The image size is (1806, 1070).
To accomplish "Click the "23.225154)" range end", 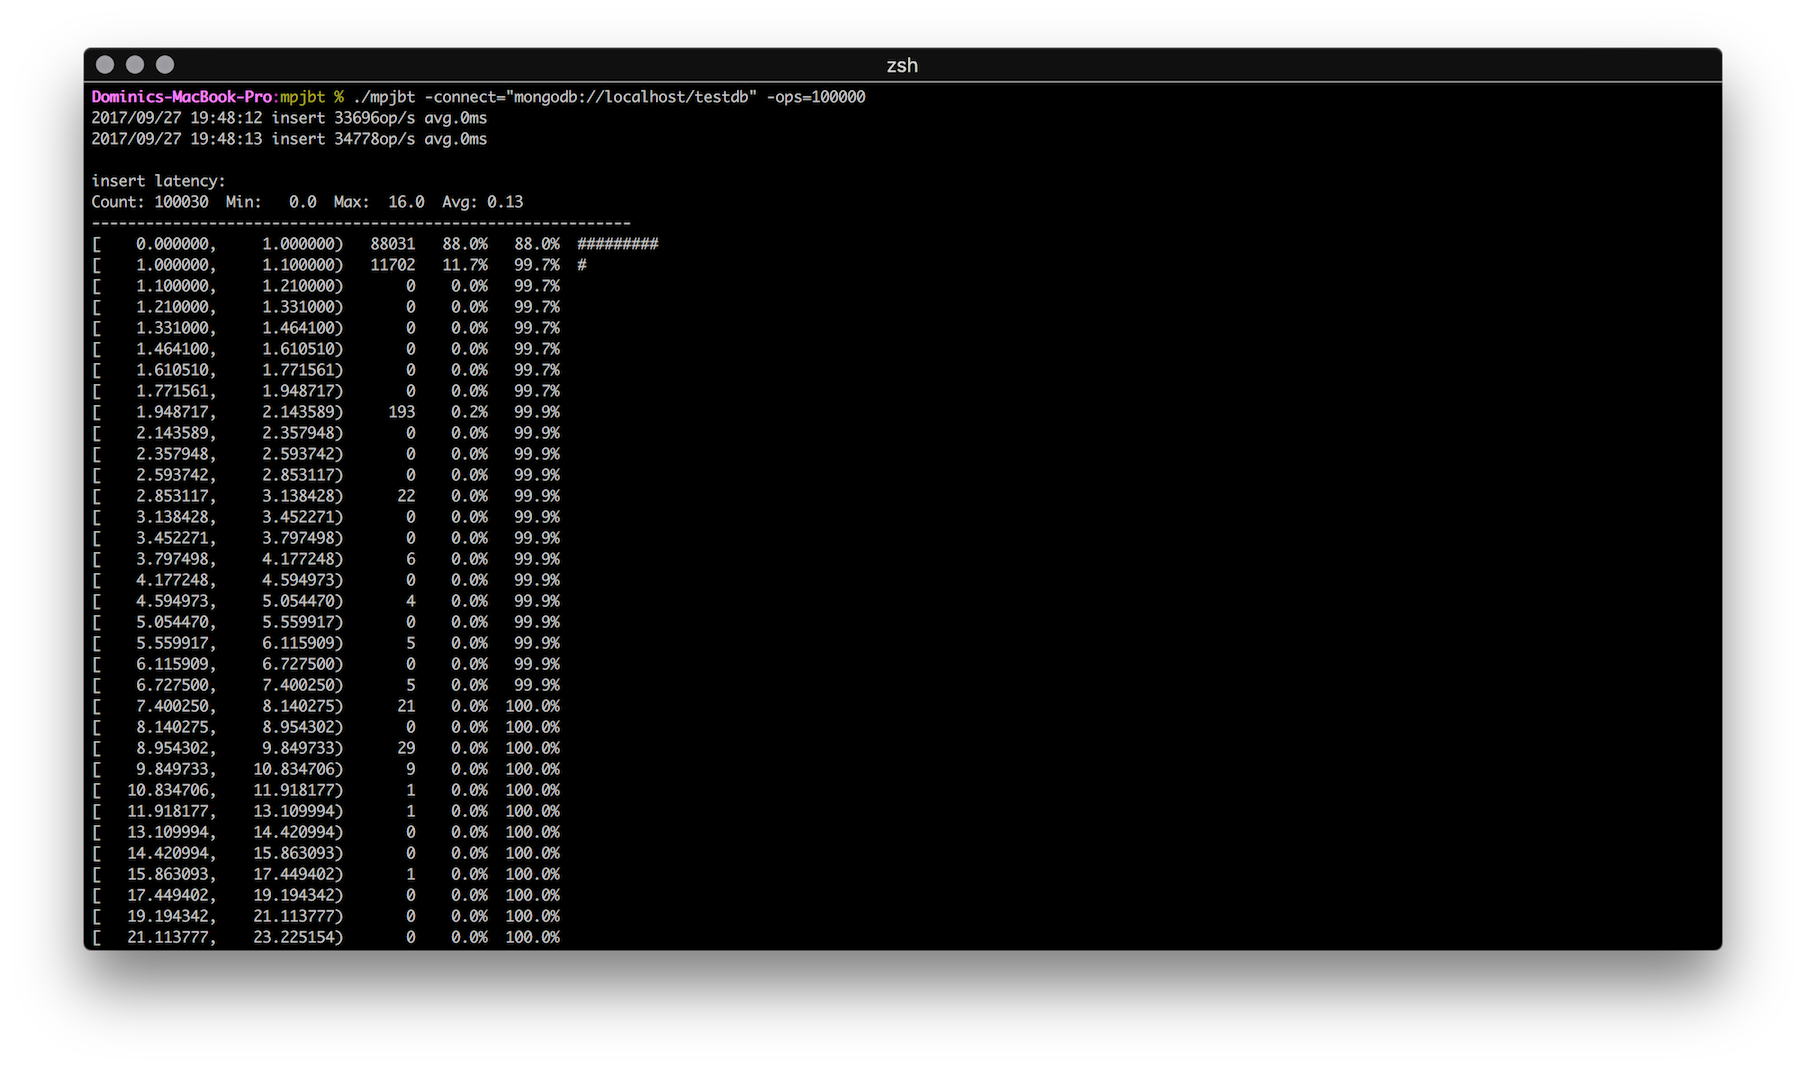I will point(298,937).
